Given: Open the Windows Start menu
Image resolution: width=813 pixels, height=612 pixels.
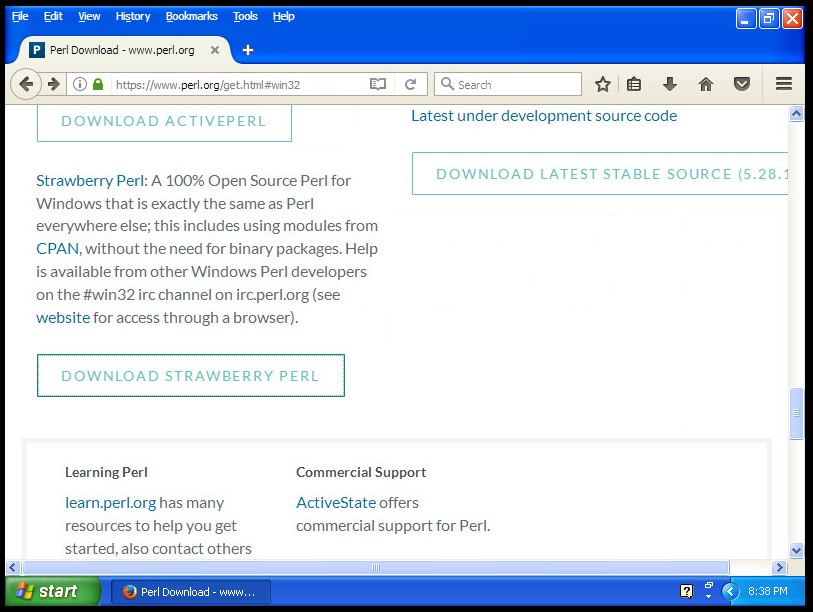Looking at the screenshot, I should click(52, 591).
